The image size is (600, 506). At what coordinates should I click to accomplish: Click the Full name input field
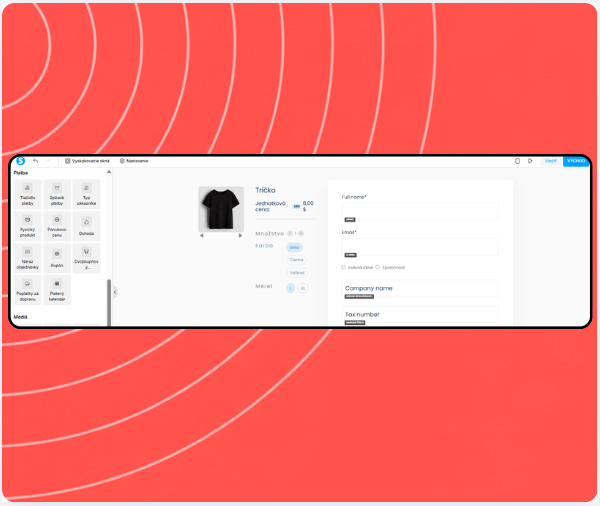420,211
